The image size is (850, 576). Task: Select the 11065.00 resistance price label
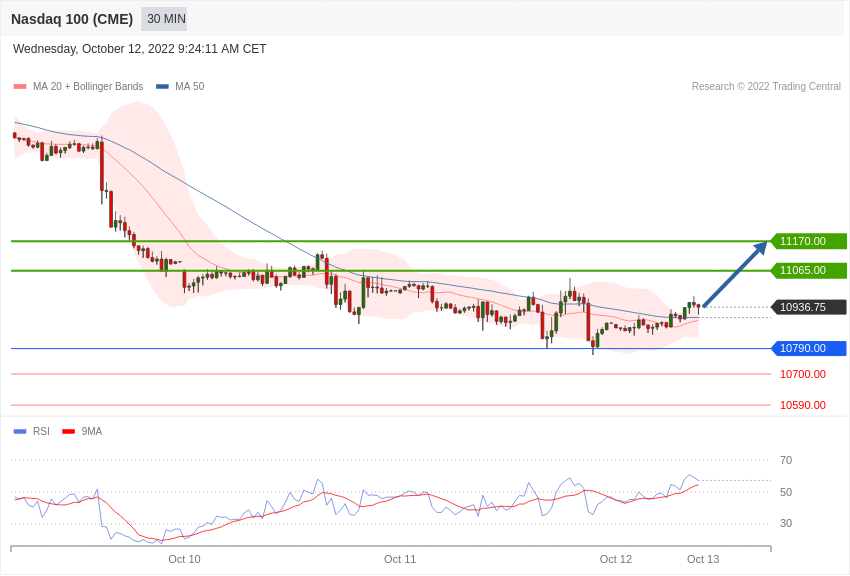point(808,270)
